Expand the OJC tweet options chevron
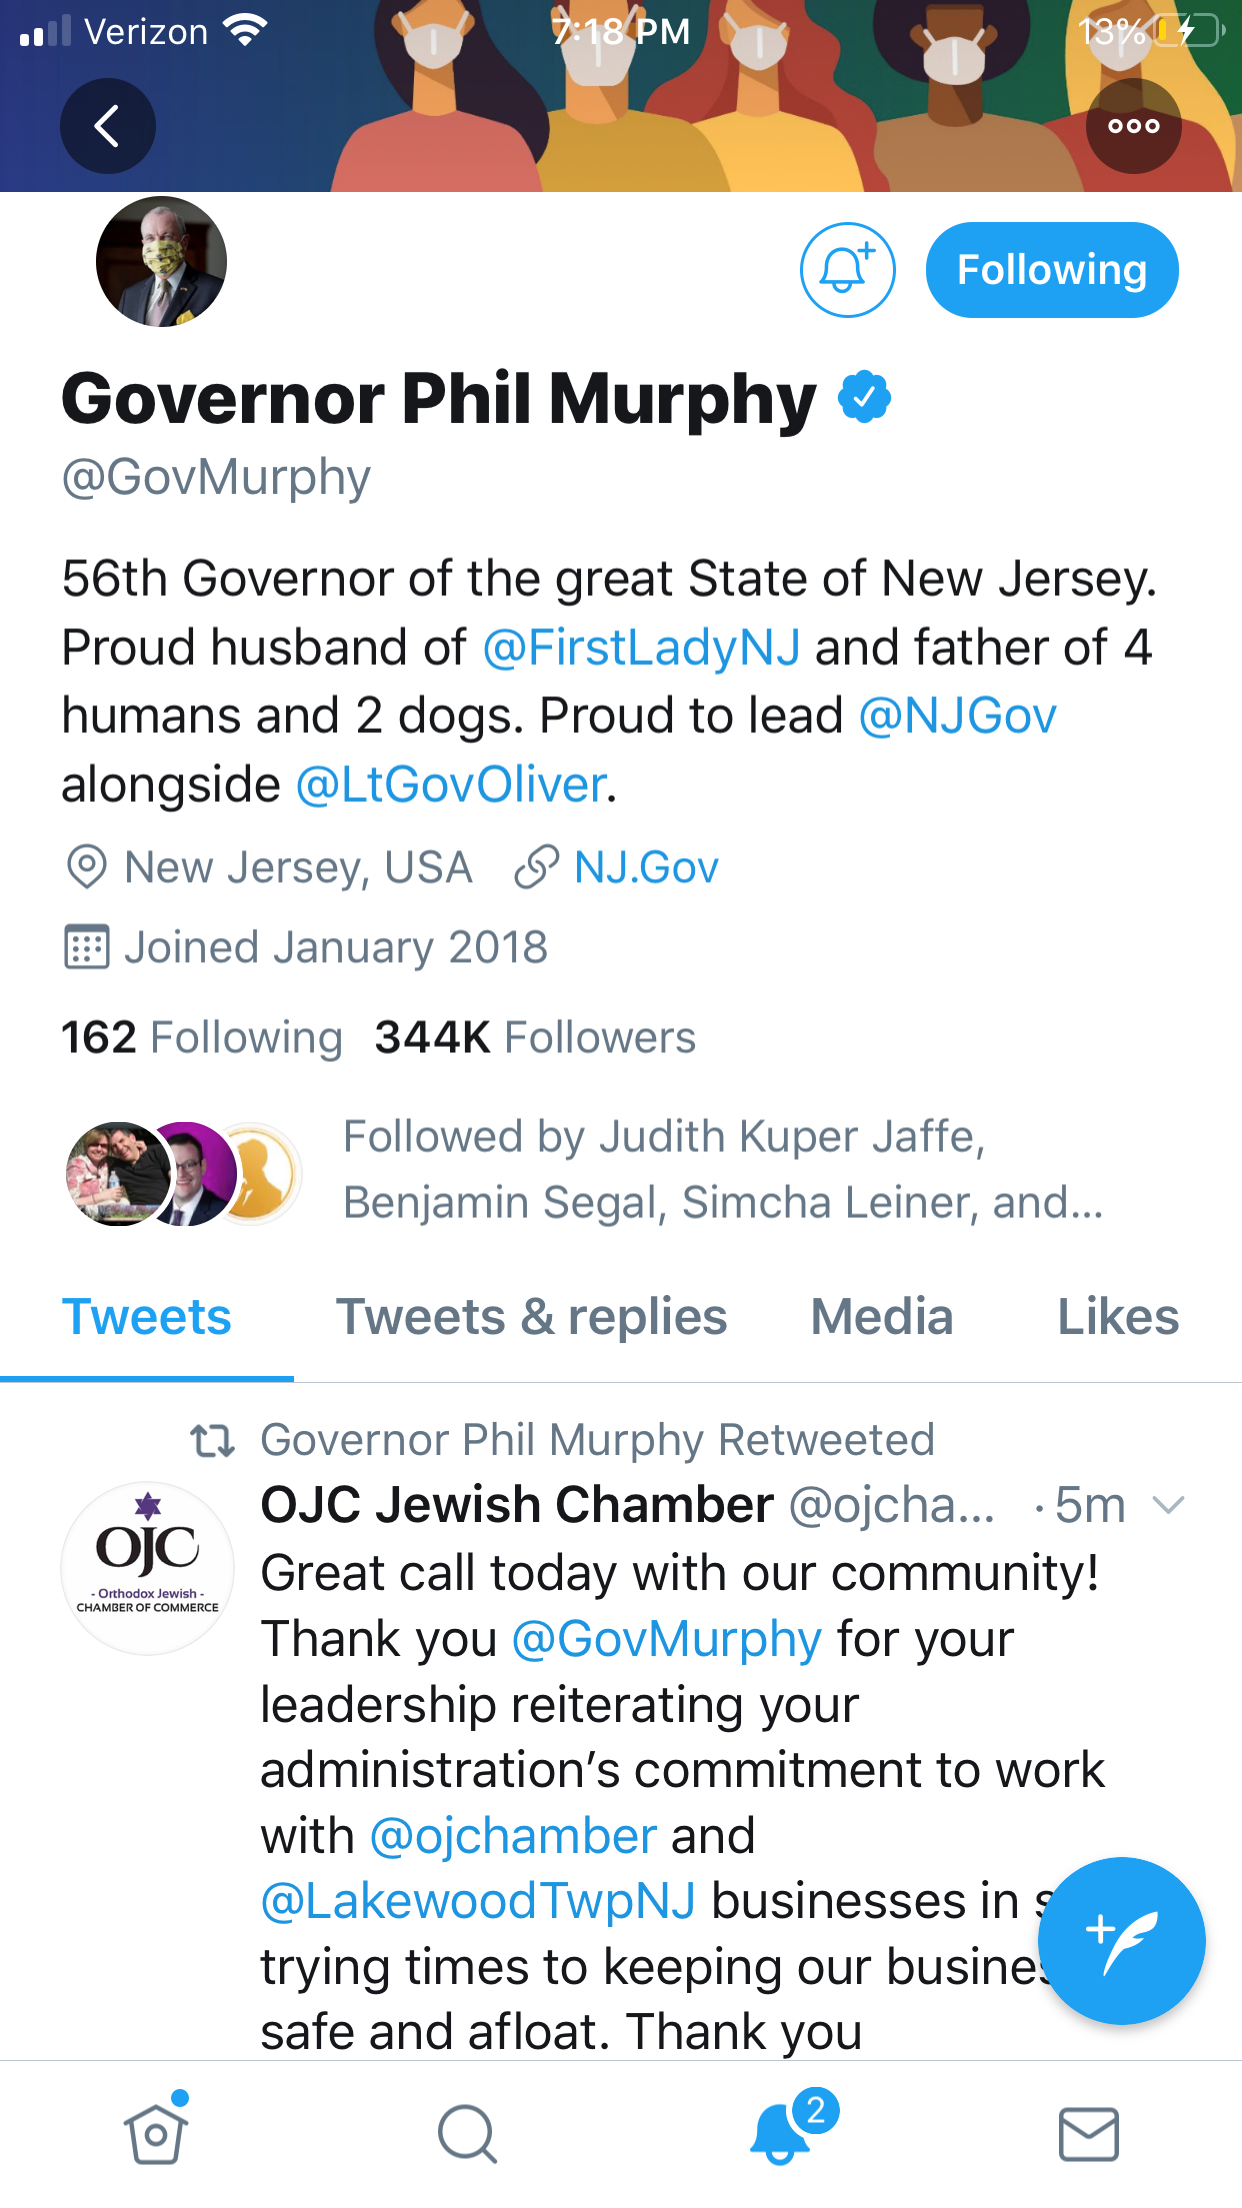Screen dimensions: 1242x2208 1168,1505
